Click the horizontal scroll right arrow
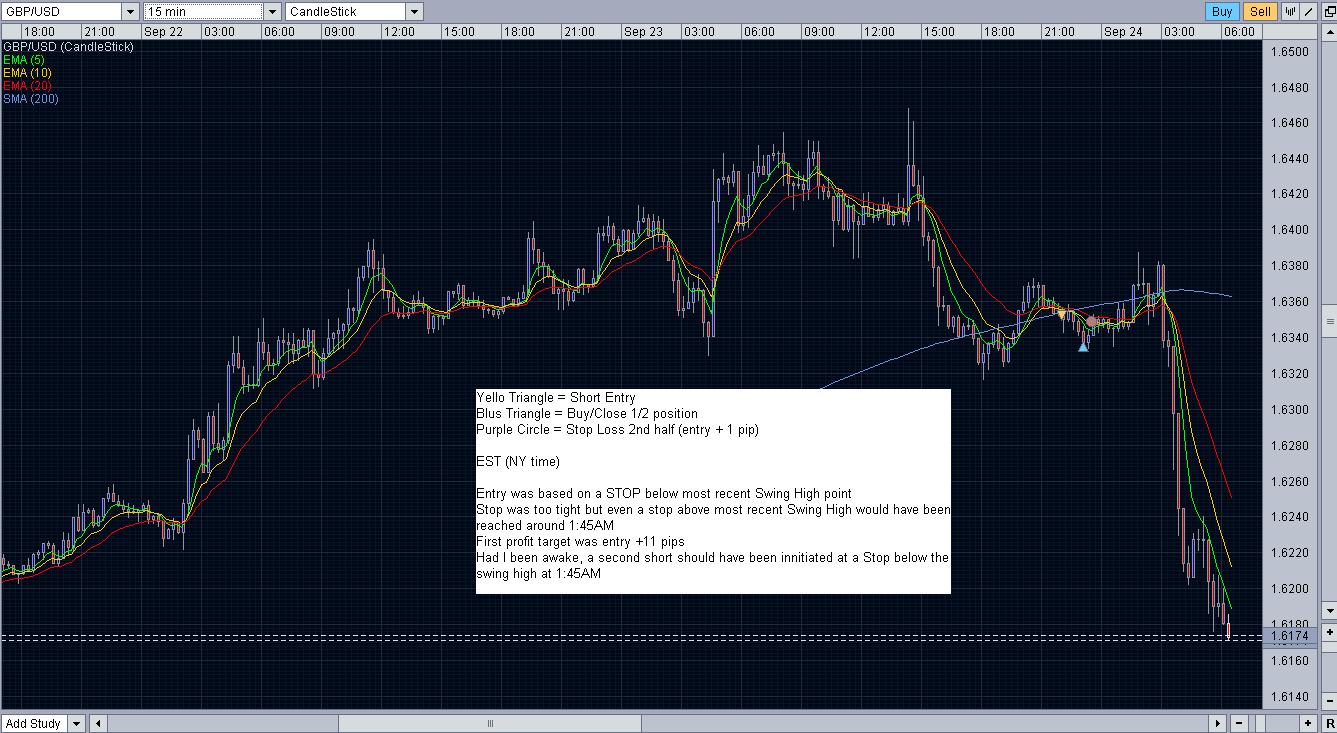 (1217, 723)
